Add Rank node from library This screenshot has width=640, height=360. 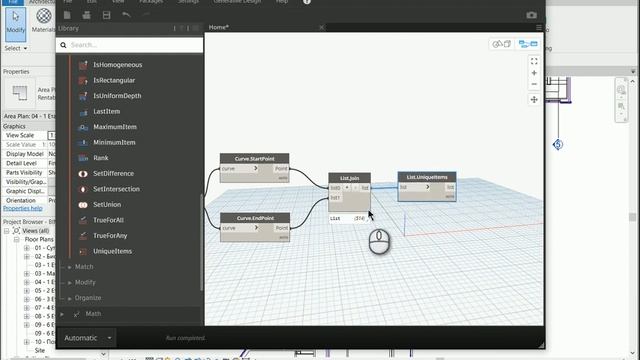pos(100,158)
